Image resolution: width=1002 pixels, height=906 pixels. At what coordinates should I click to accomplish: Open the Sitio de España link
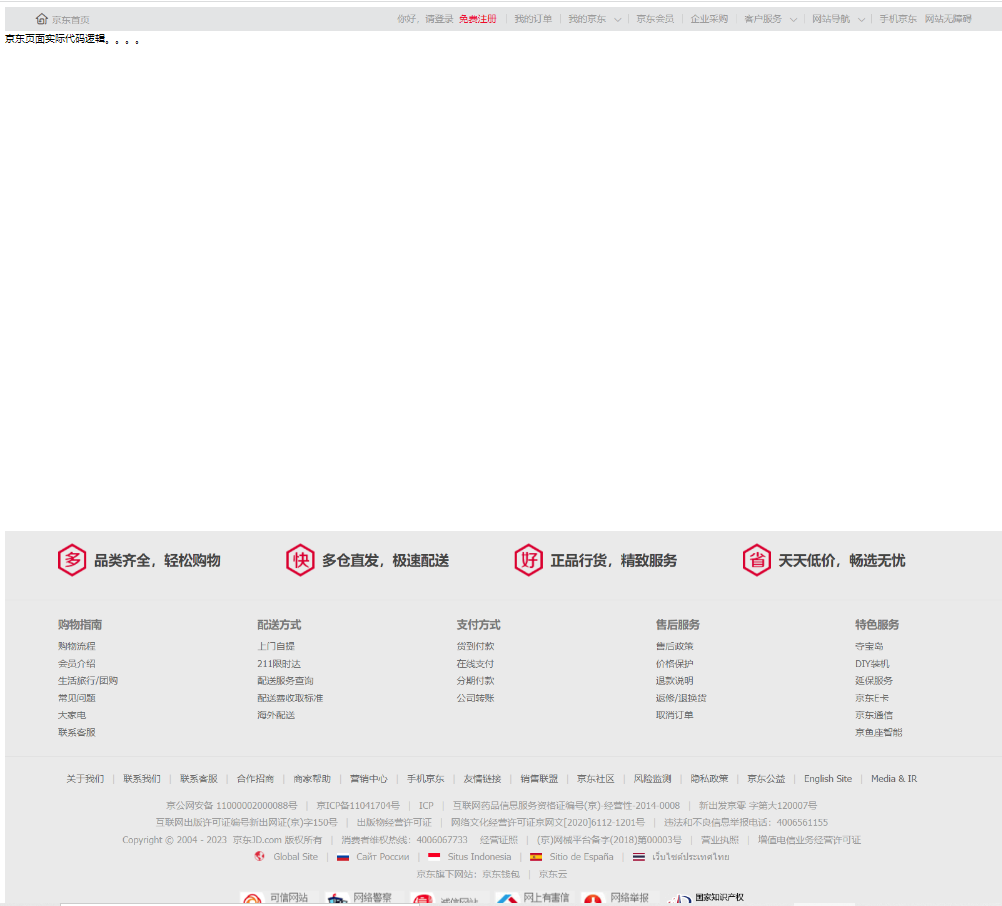click(x=582, y=857)
